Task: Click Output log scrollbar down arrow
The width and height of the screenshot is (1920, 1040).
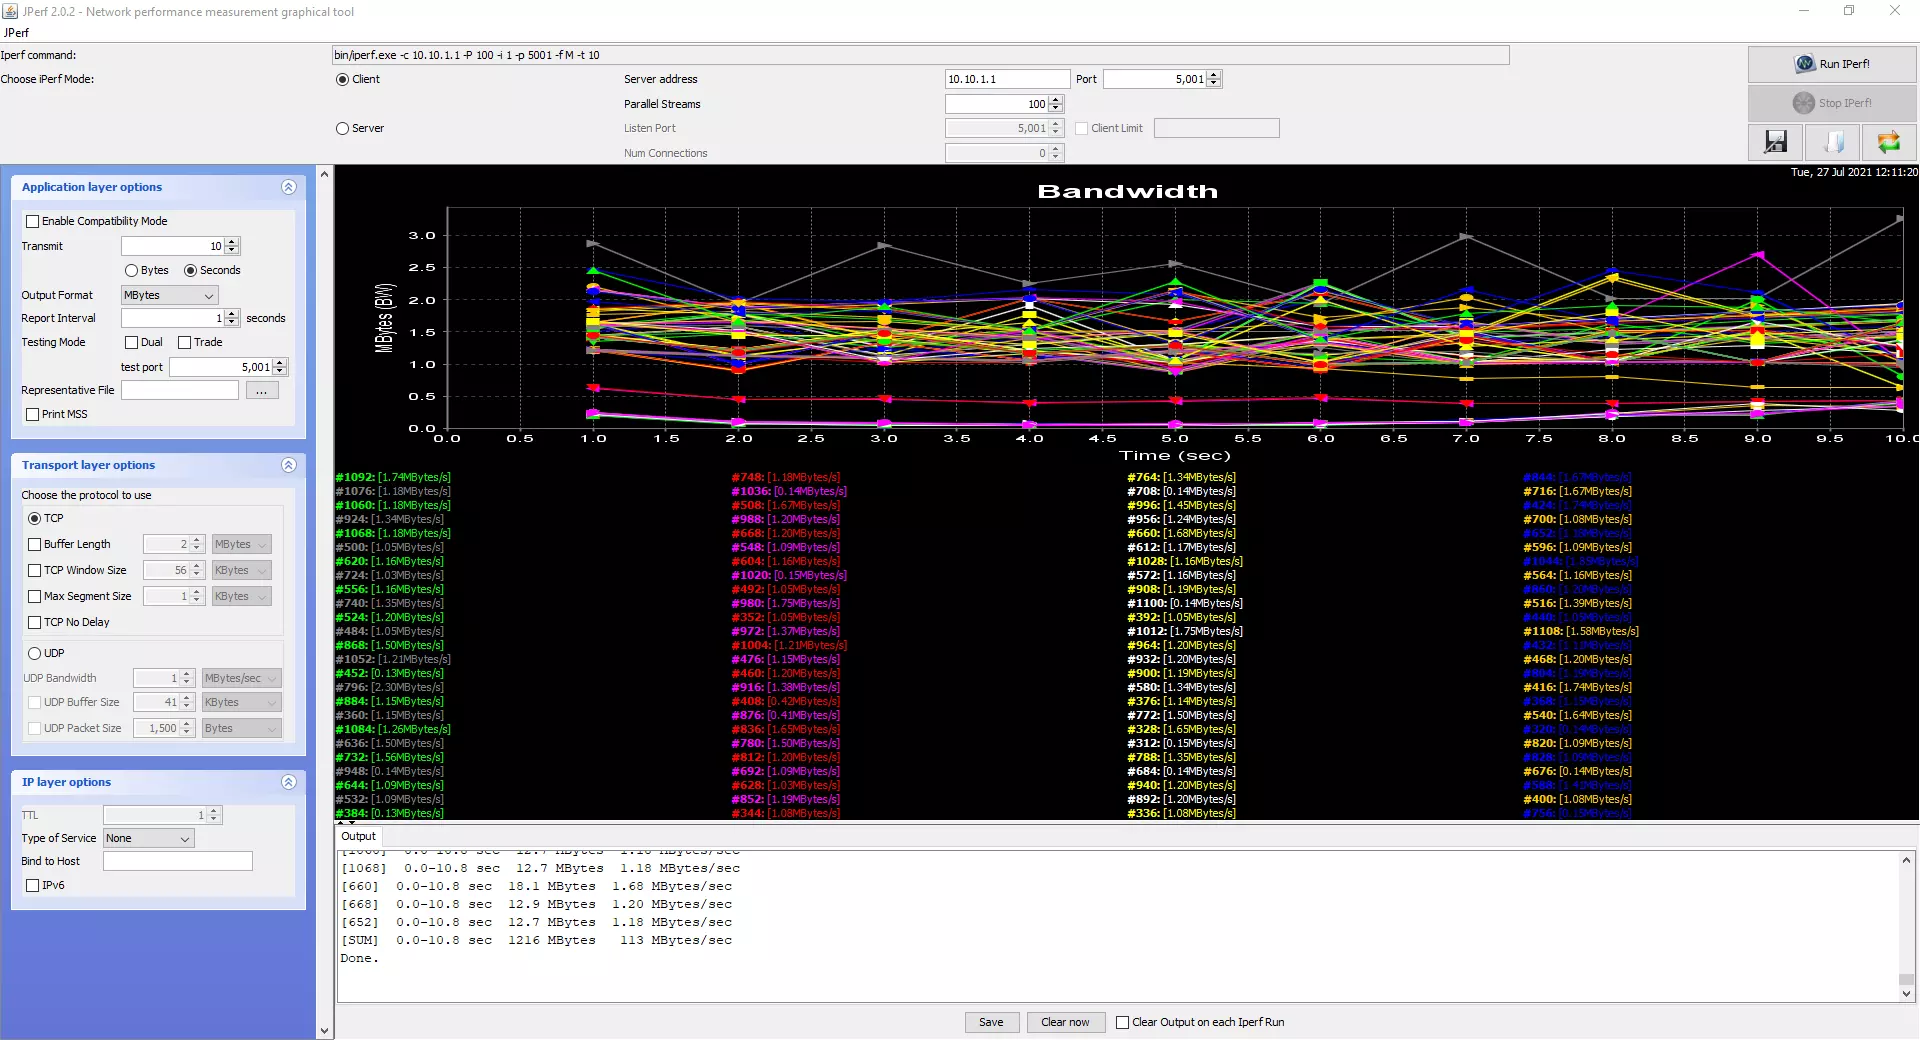Action: tap(1906, 994)
